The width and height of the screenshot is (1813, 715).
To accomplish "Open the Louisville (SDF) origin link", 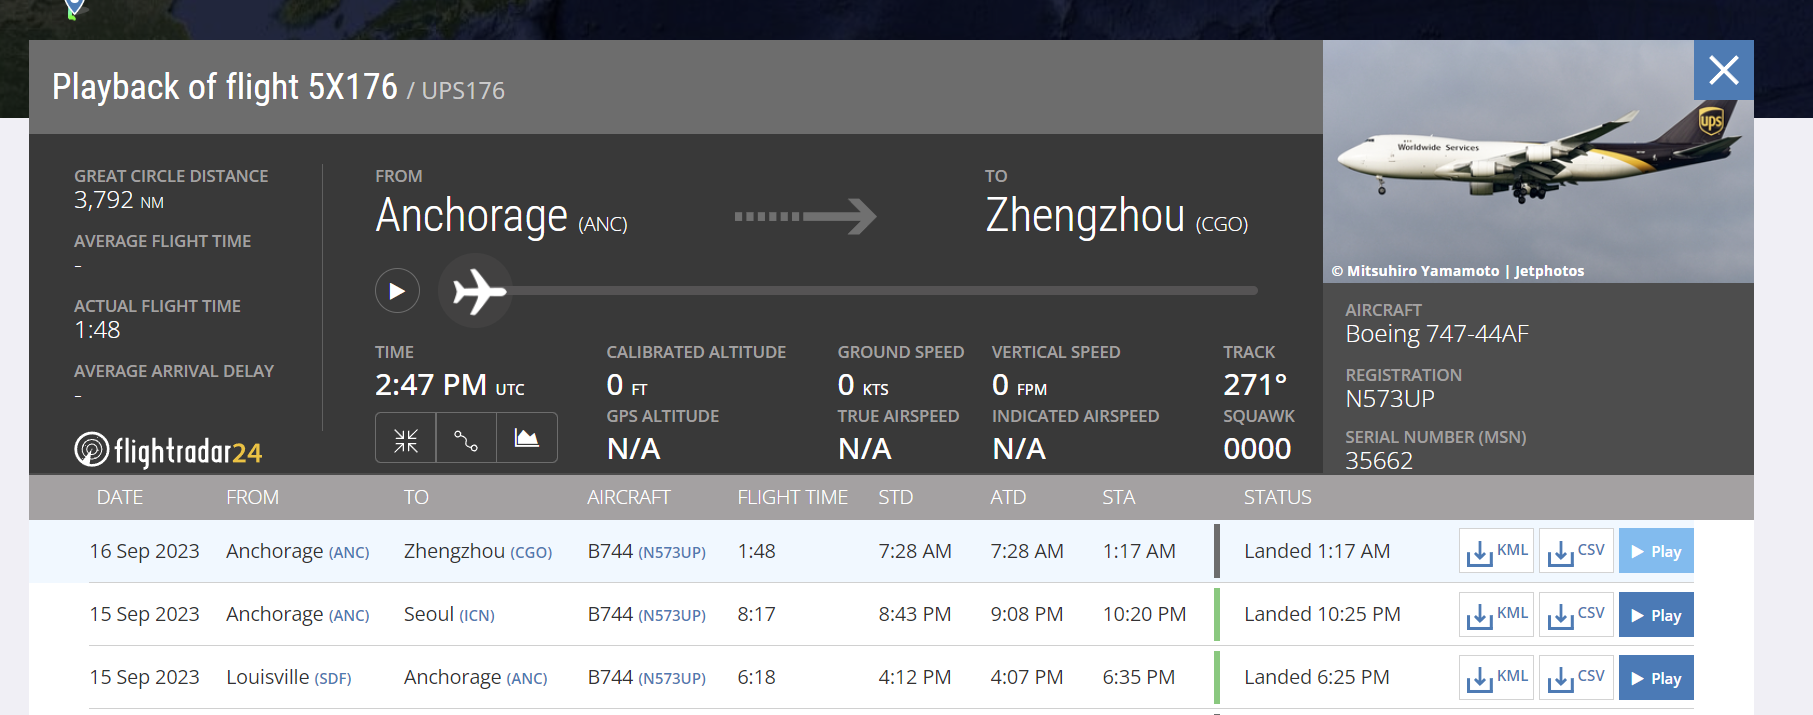I will pyautogui.click(x=289, y=677).
